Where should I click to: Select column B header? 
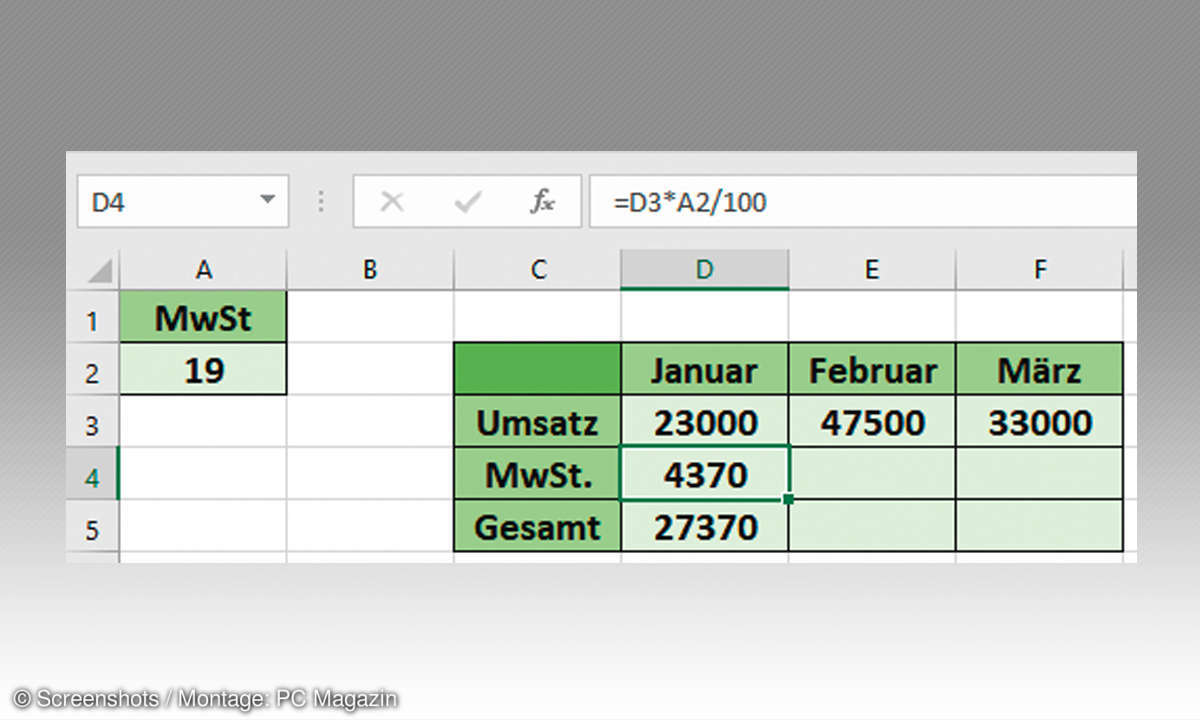[x=370, y=270]
